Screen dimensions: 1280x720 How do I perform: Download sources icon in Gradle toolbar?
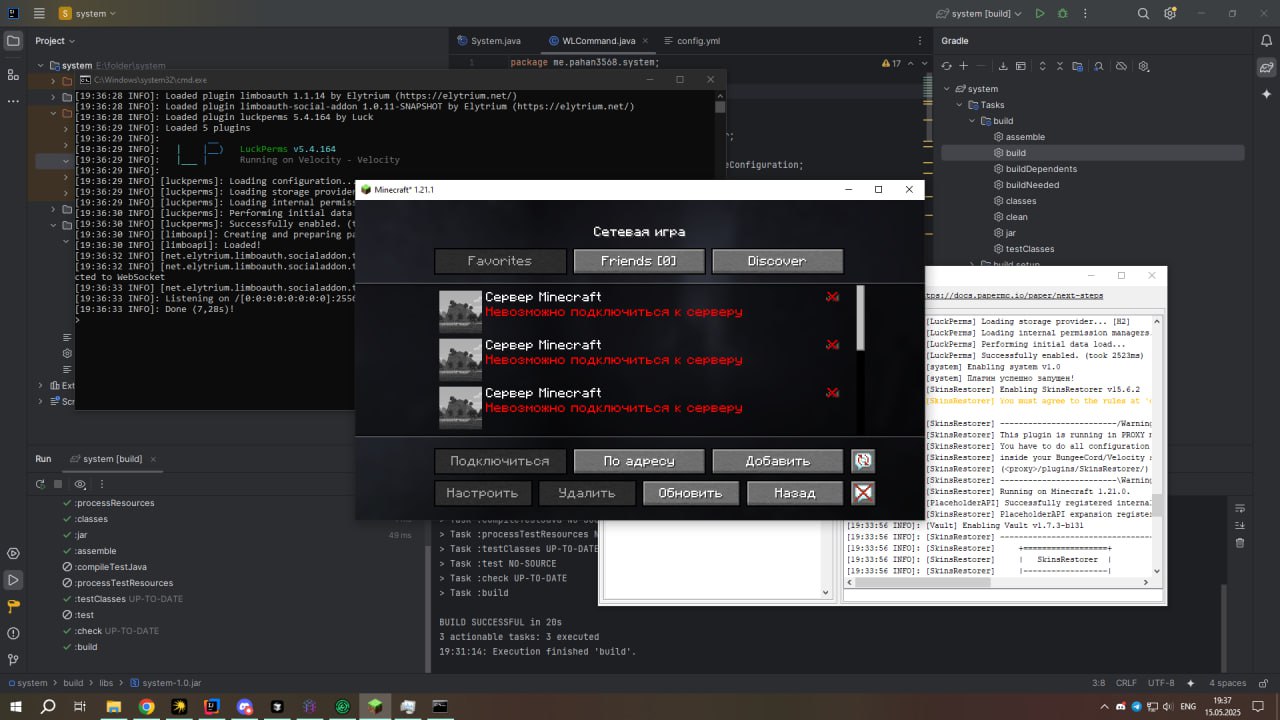coord(1004,66)
